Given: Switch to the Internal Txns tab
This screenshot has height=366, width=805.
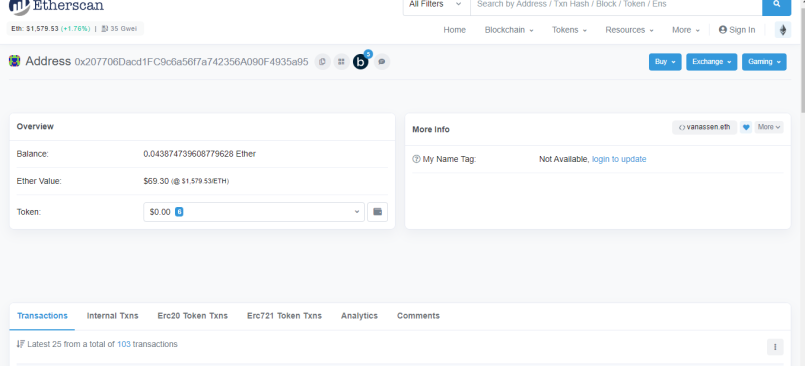Looking at the screenshot, I should click(112, 316).
